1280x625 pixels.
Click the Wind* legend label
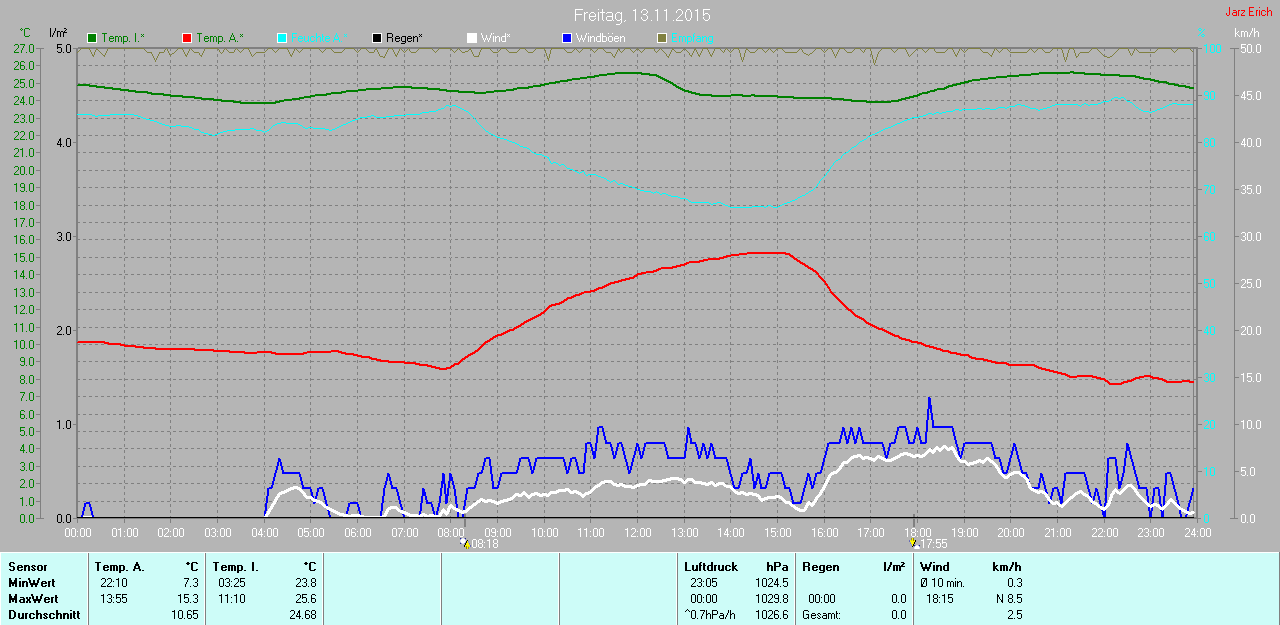click(x=496, y=38)
